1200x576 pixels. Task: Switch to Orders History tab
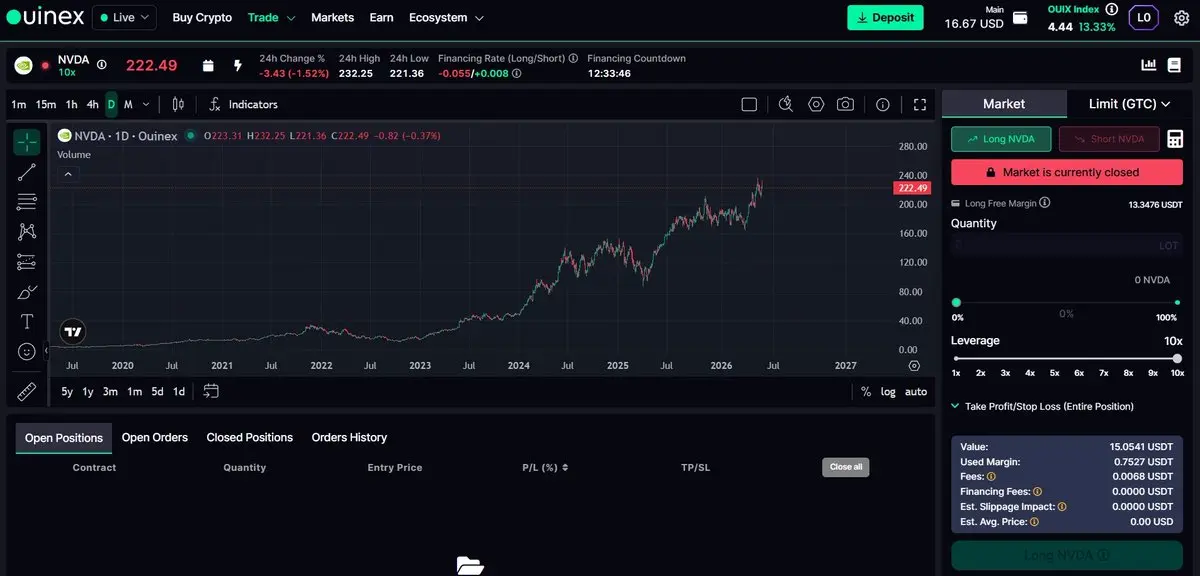[x=349, y=437]
